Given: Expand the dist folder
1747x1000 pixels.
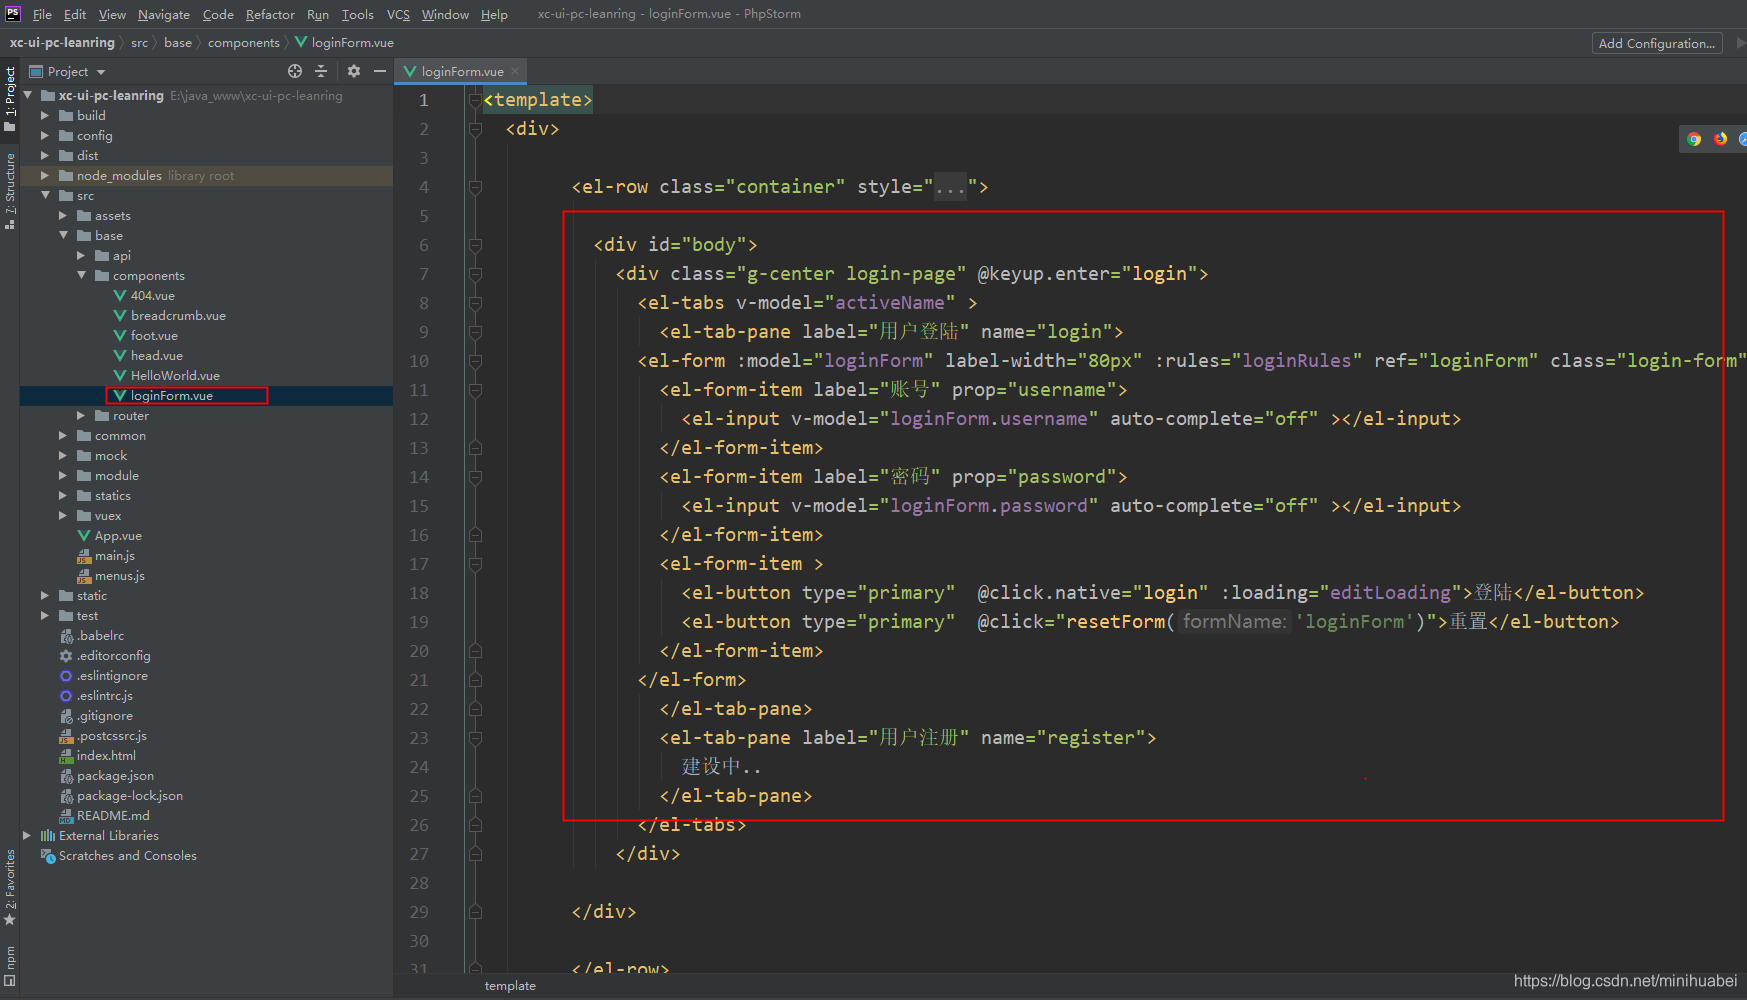Looking at the screenshot, I should 44,156.
